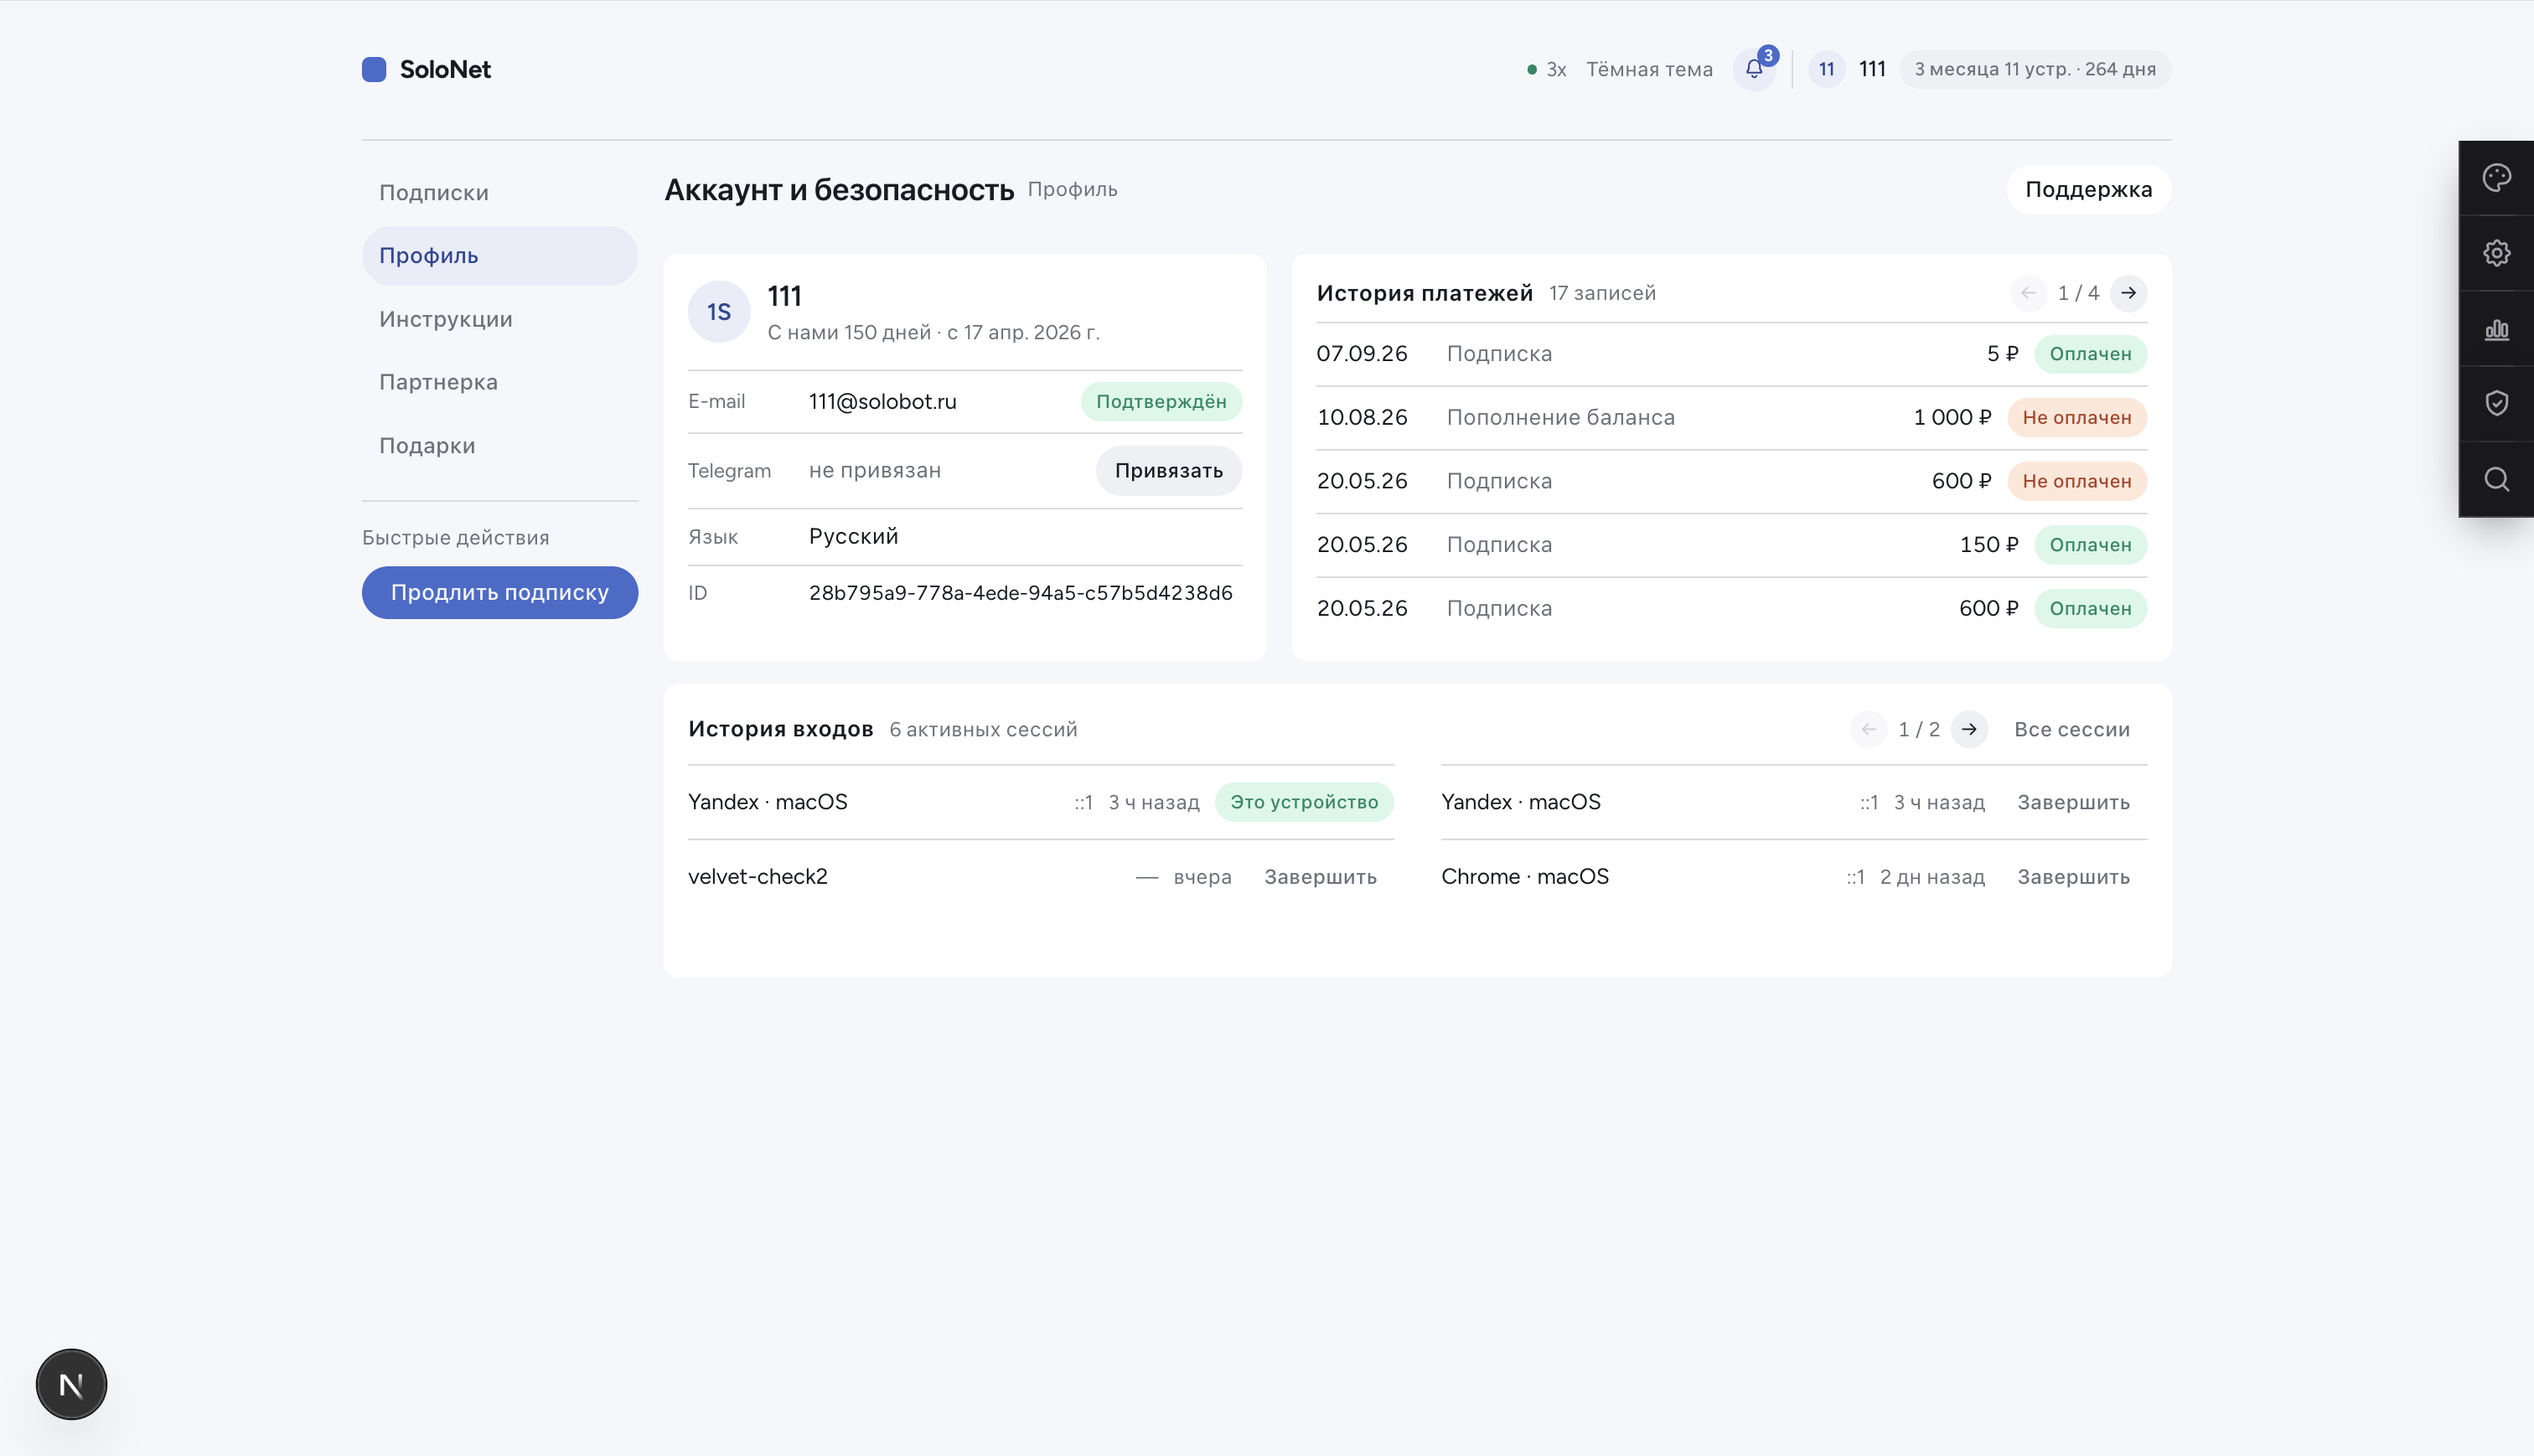Click the Русский language value

click(x=853, y=536)
